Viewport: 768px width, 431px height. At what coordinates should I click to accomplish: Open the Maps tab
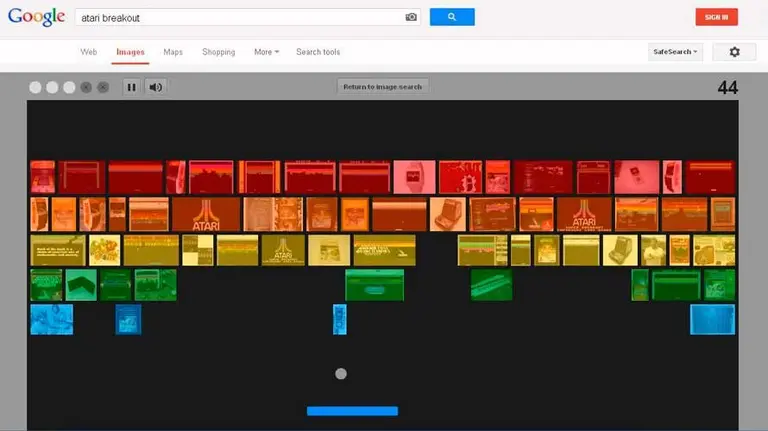173,52
